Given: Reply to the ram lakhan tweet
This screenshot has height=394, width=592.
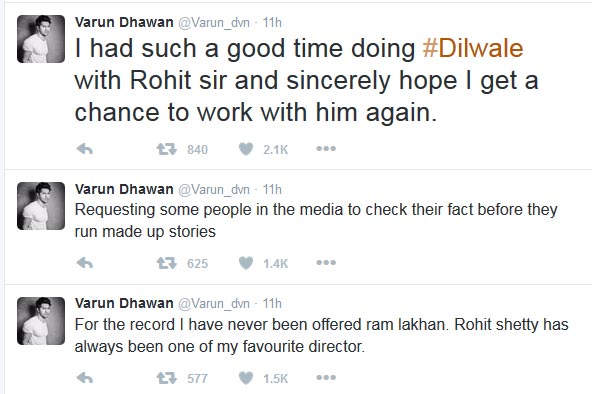Looking at the screenshot, I should click(x=85, y=378).
